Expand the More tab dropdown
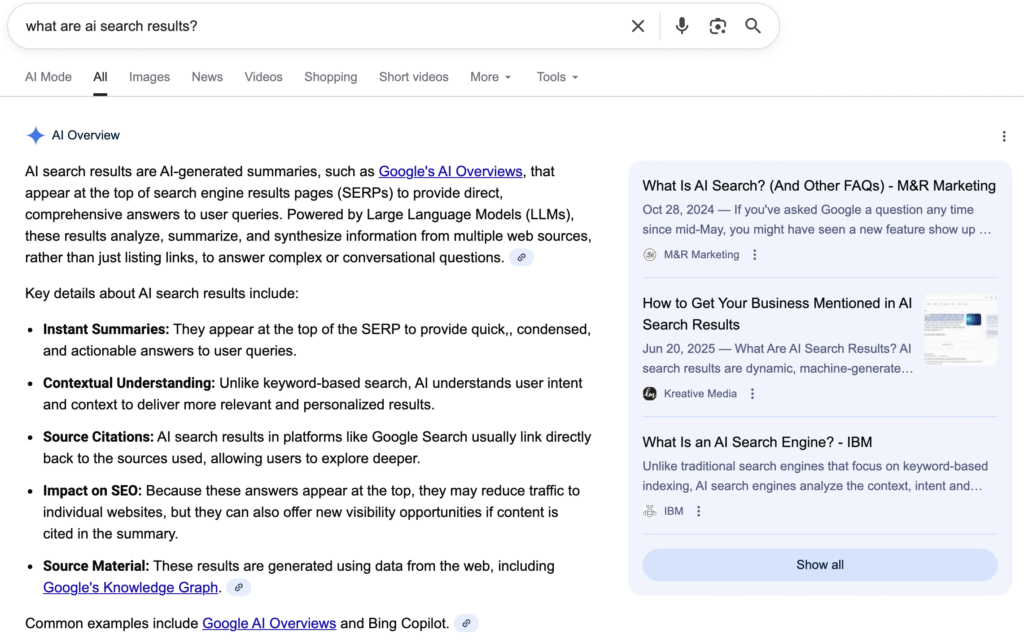Viewport: 1024px width, 643px height. click(x=490, y=77)
